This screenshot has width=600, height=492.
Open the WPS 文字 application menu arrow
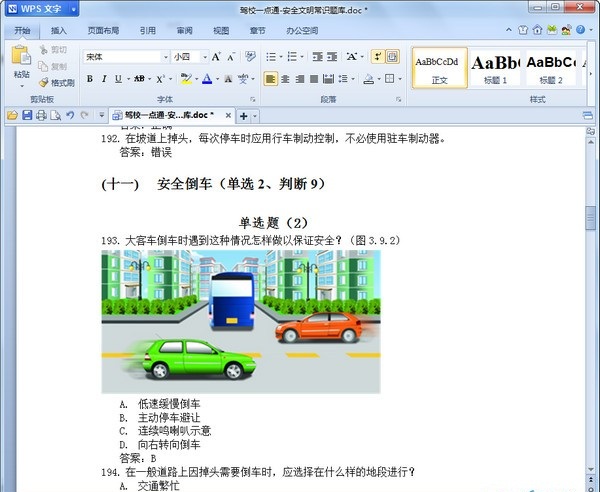tap(73, 9)
